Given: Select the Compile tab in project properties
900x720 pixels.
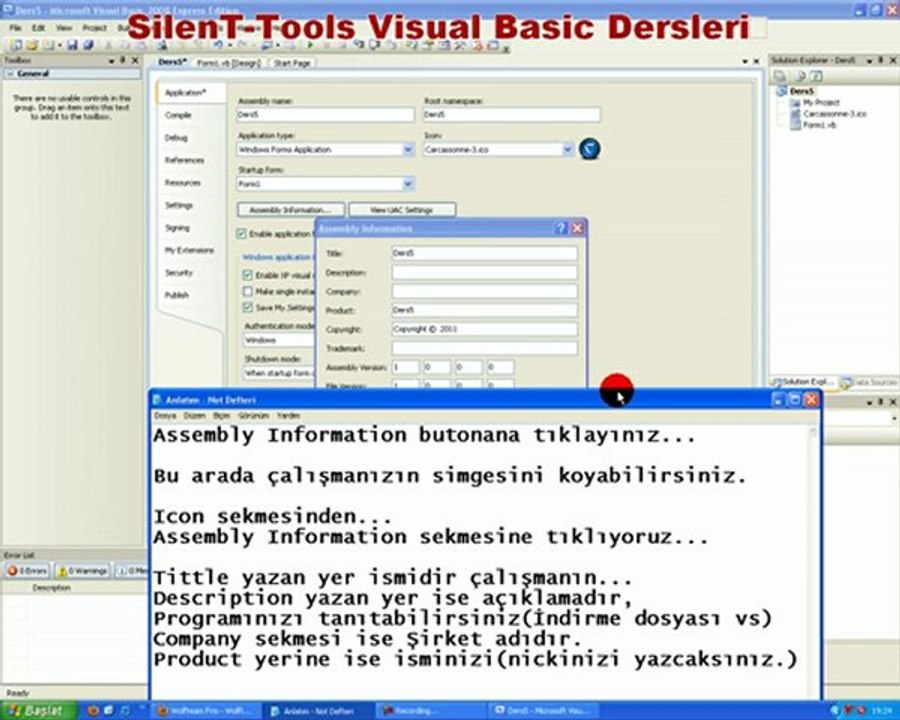Looking at the screenshot, I should [x=178, y=115].
